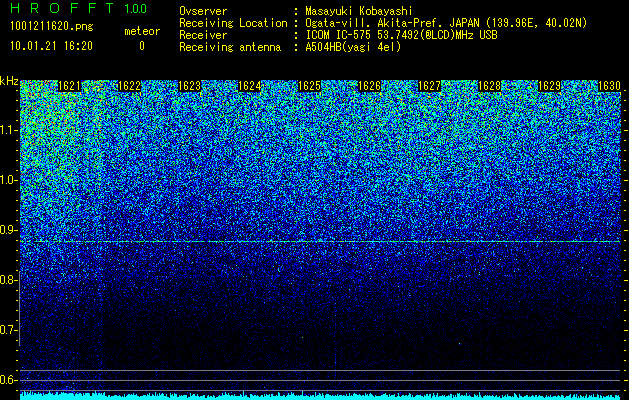The width and height of the screenshot is (629, 400).
Task: Click the ICOM IC-575 receiver text
Action: tap(401, 35)
